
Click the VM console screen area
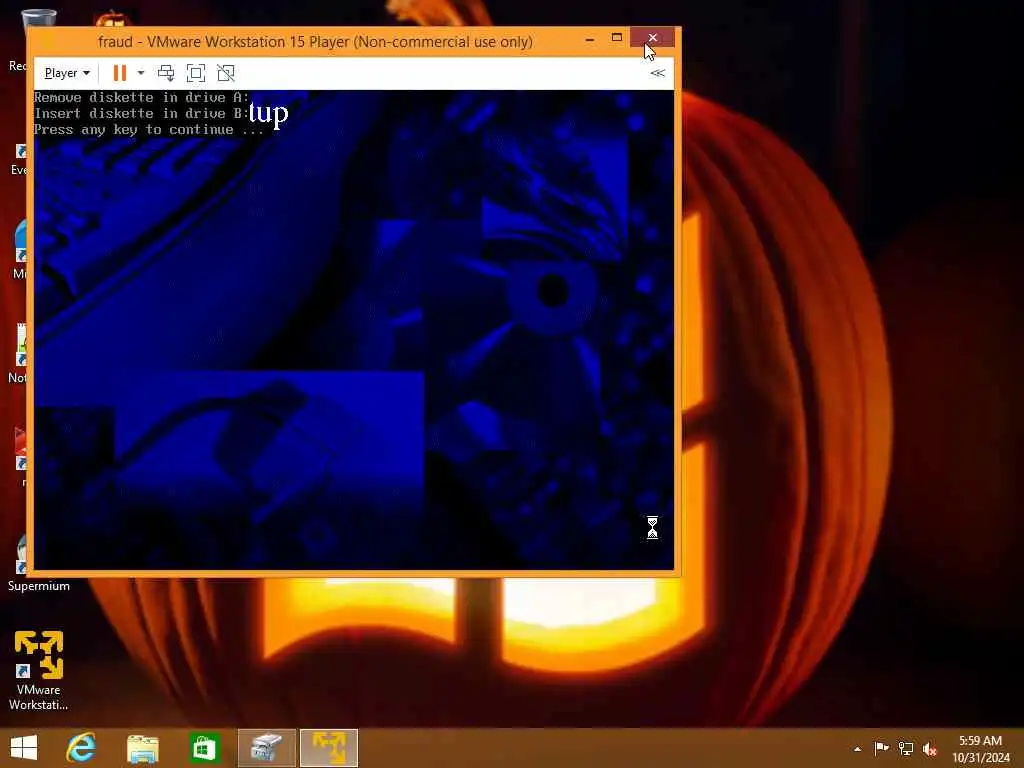353,330
